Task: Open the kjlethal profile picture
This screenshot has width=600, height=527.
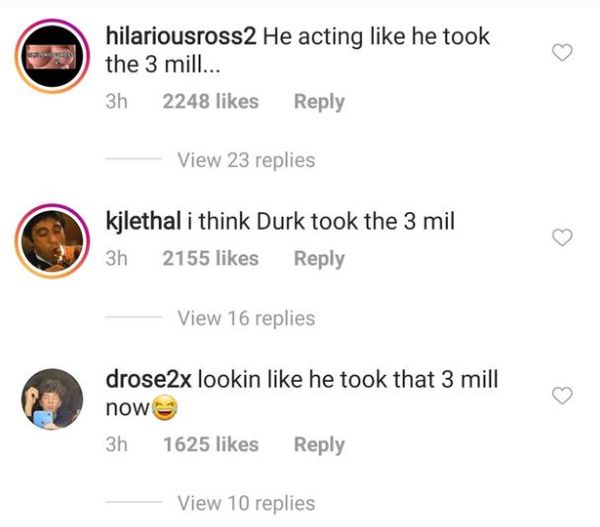Action: click(x=52, y=241)
